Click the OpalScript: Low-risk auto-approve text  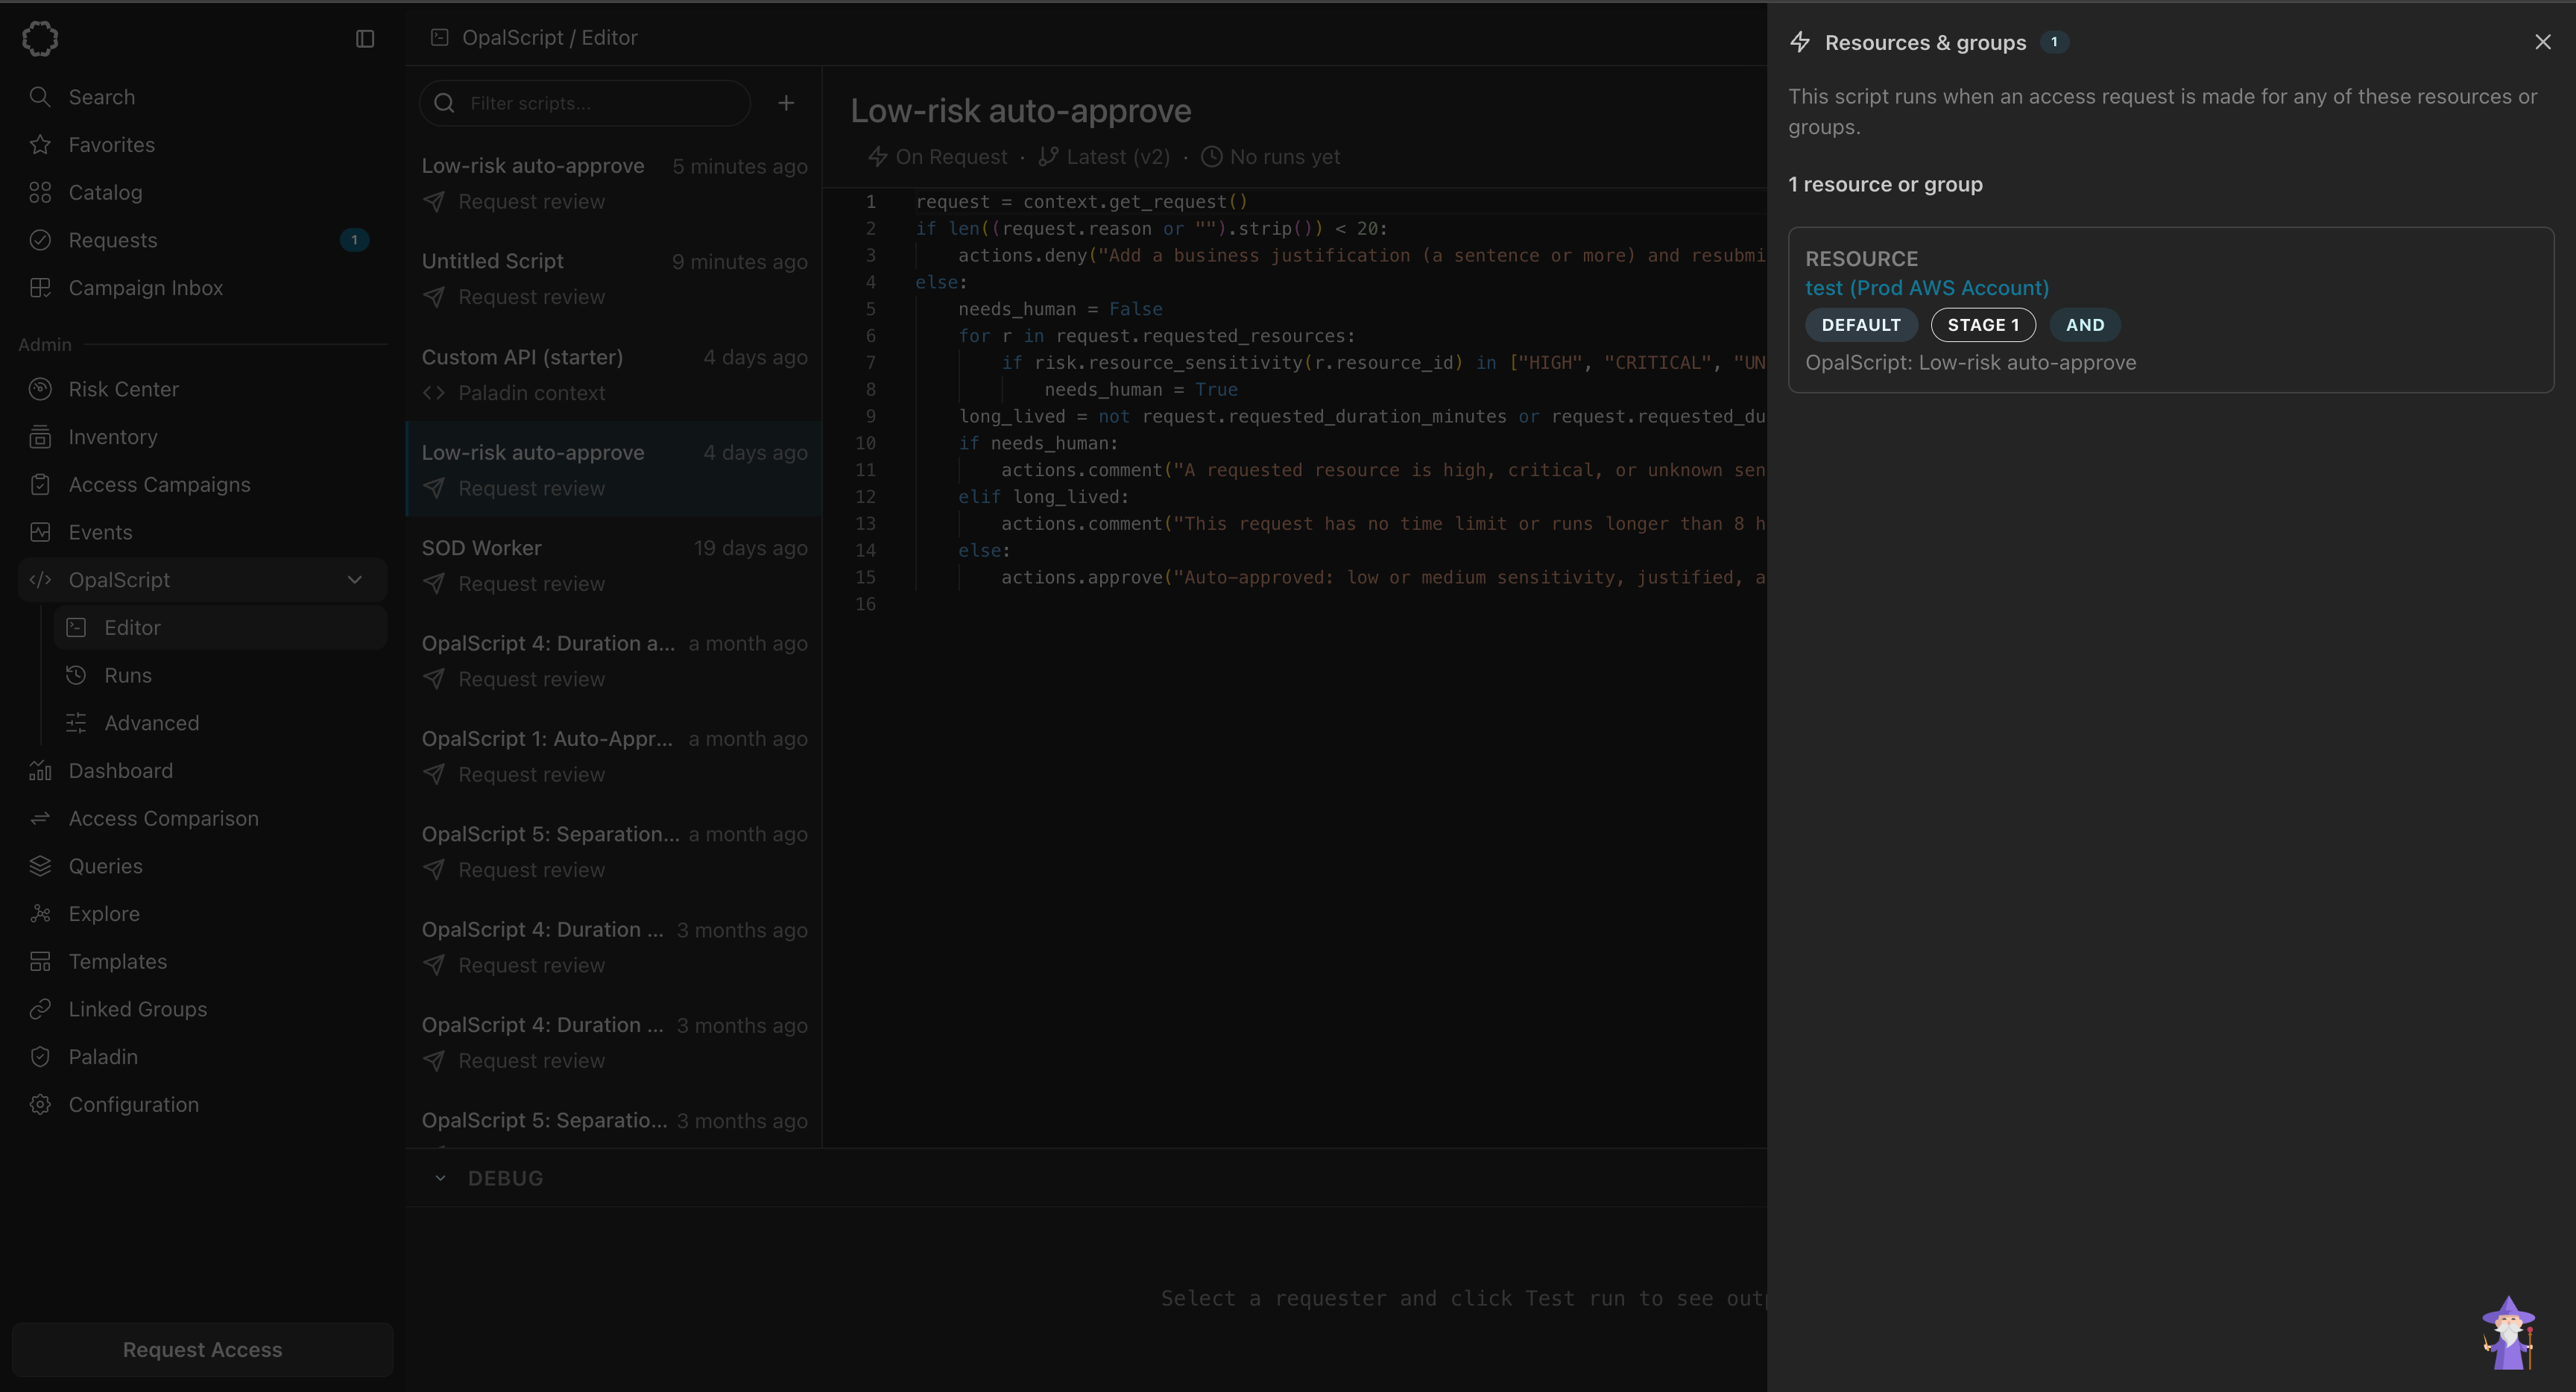point(1970,363)
